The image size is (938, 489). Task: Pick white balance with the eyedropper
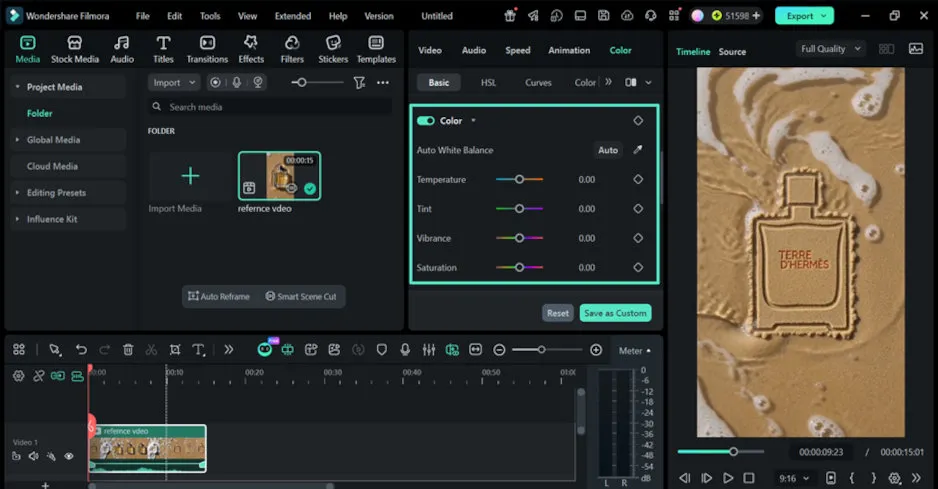638,150
